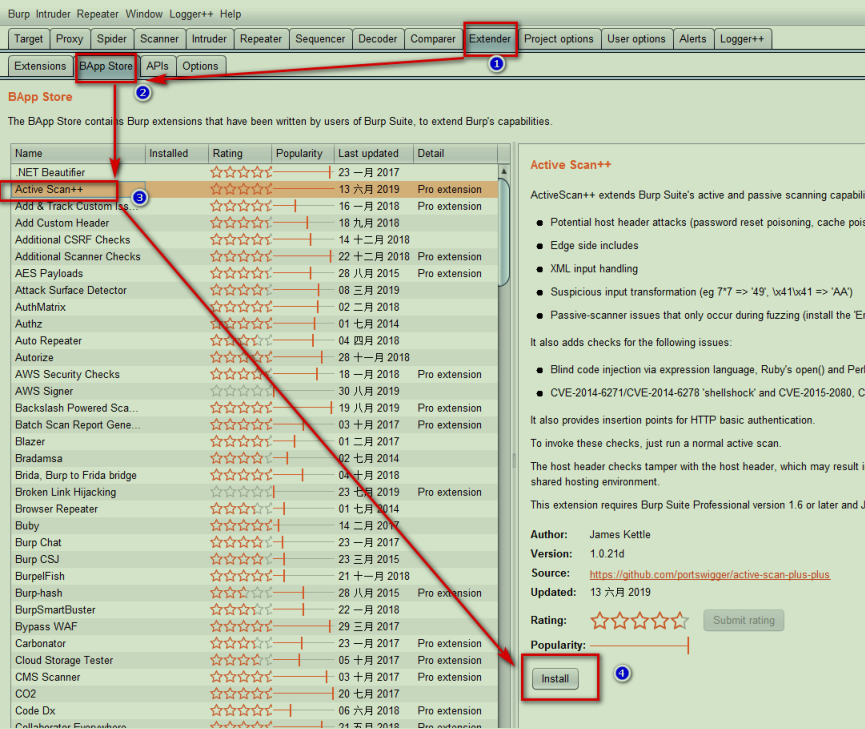Click the extension list scroll-up arrow
865x729 pixels.
[x=504, y=172]
